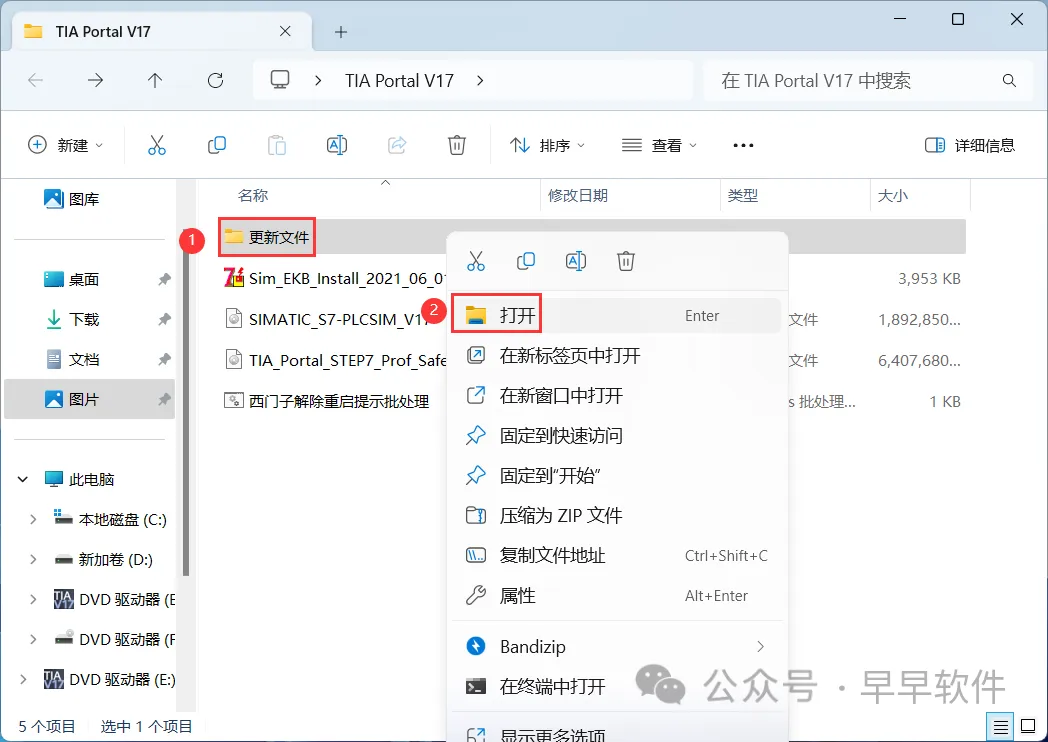The width and height of the screenshot is (1048, 742).
Task: Open 桌面 in the navigation pane
Action: 72,279
